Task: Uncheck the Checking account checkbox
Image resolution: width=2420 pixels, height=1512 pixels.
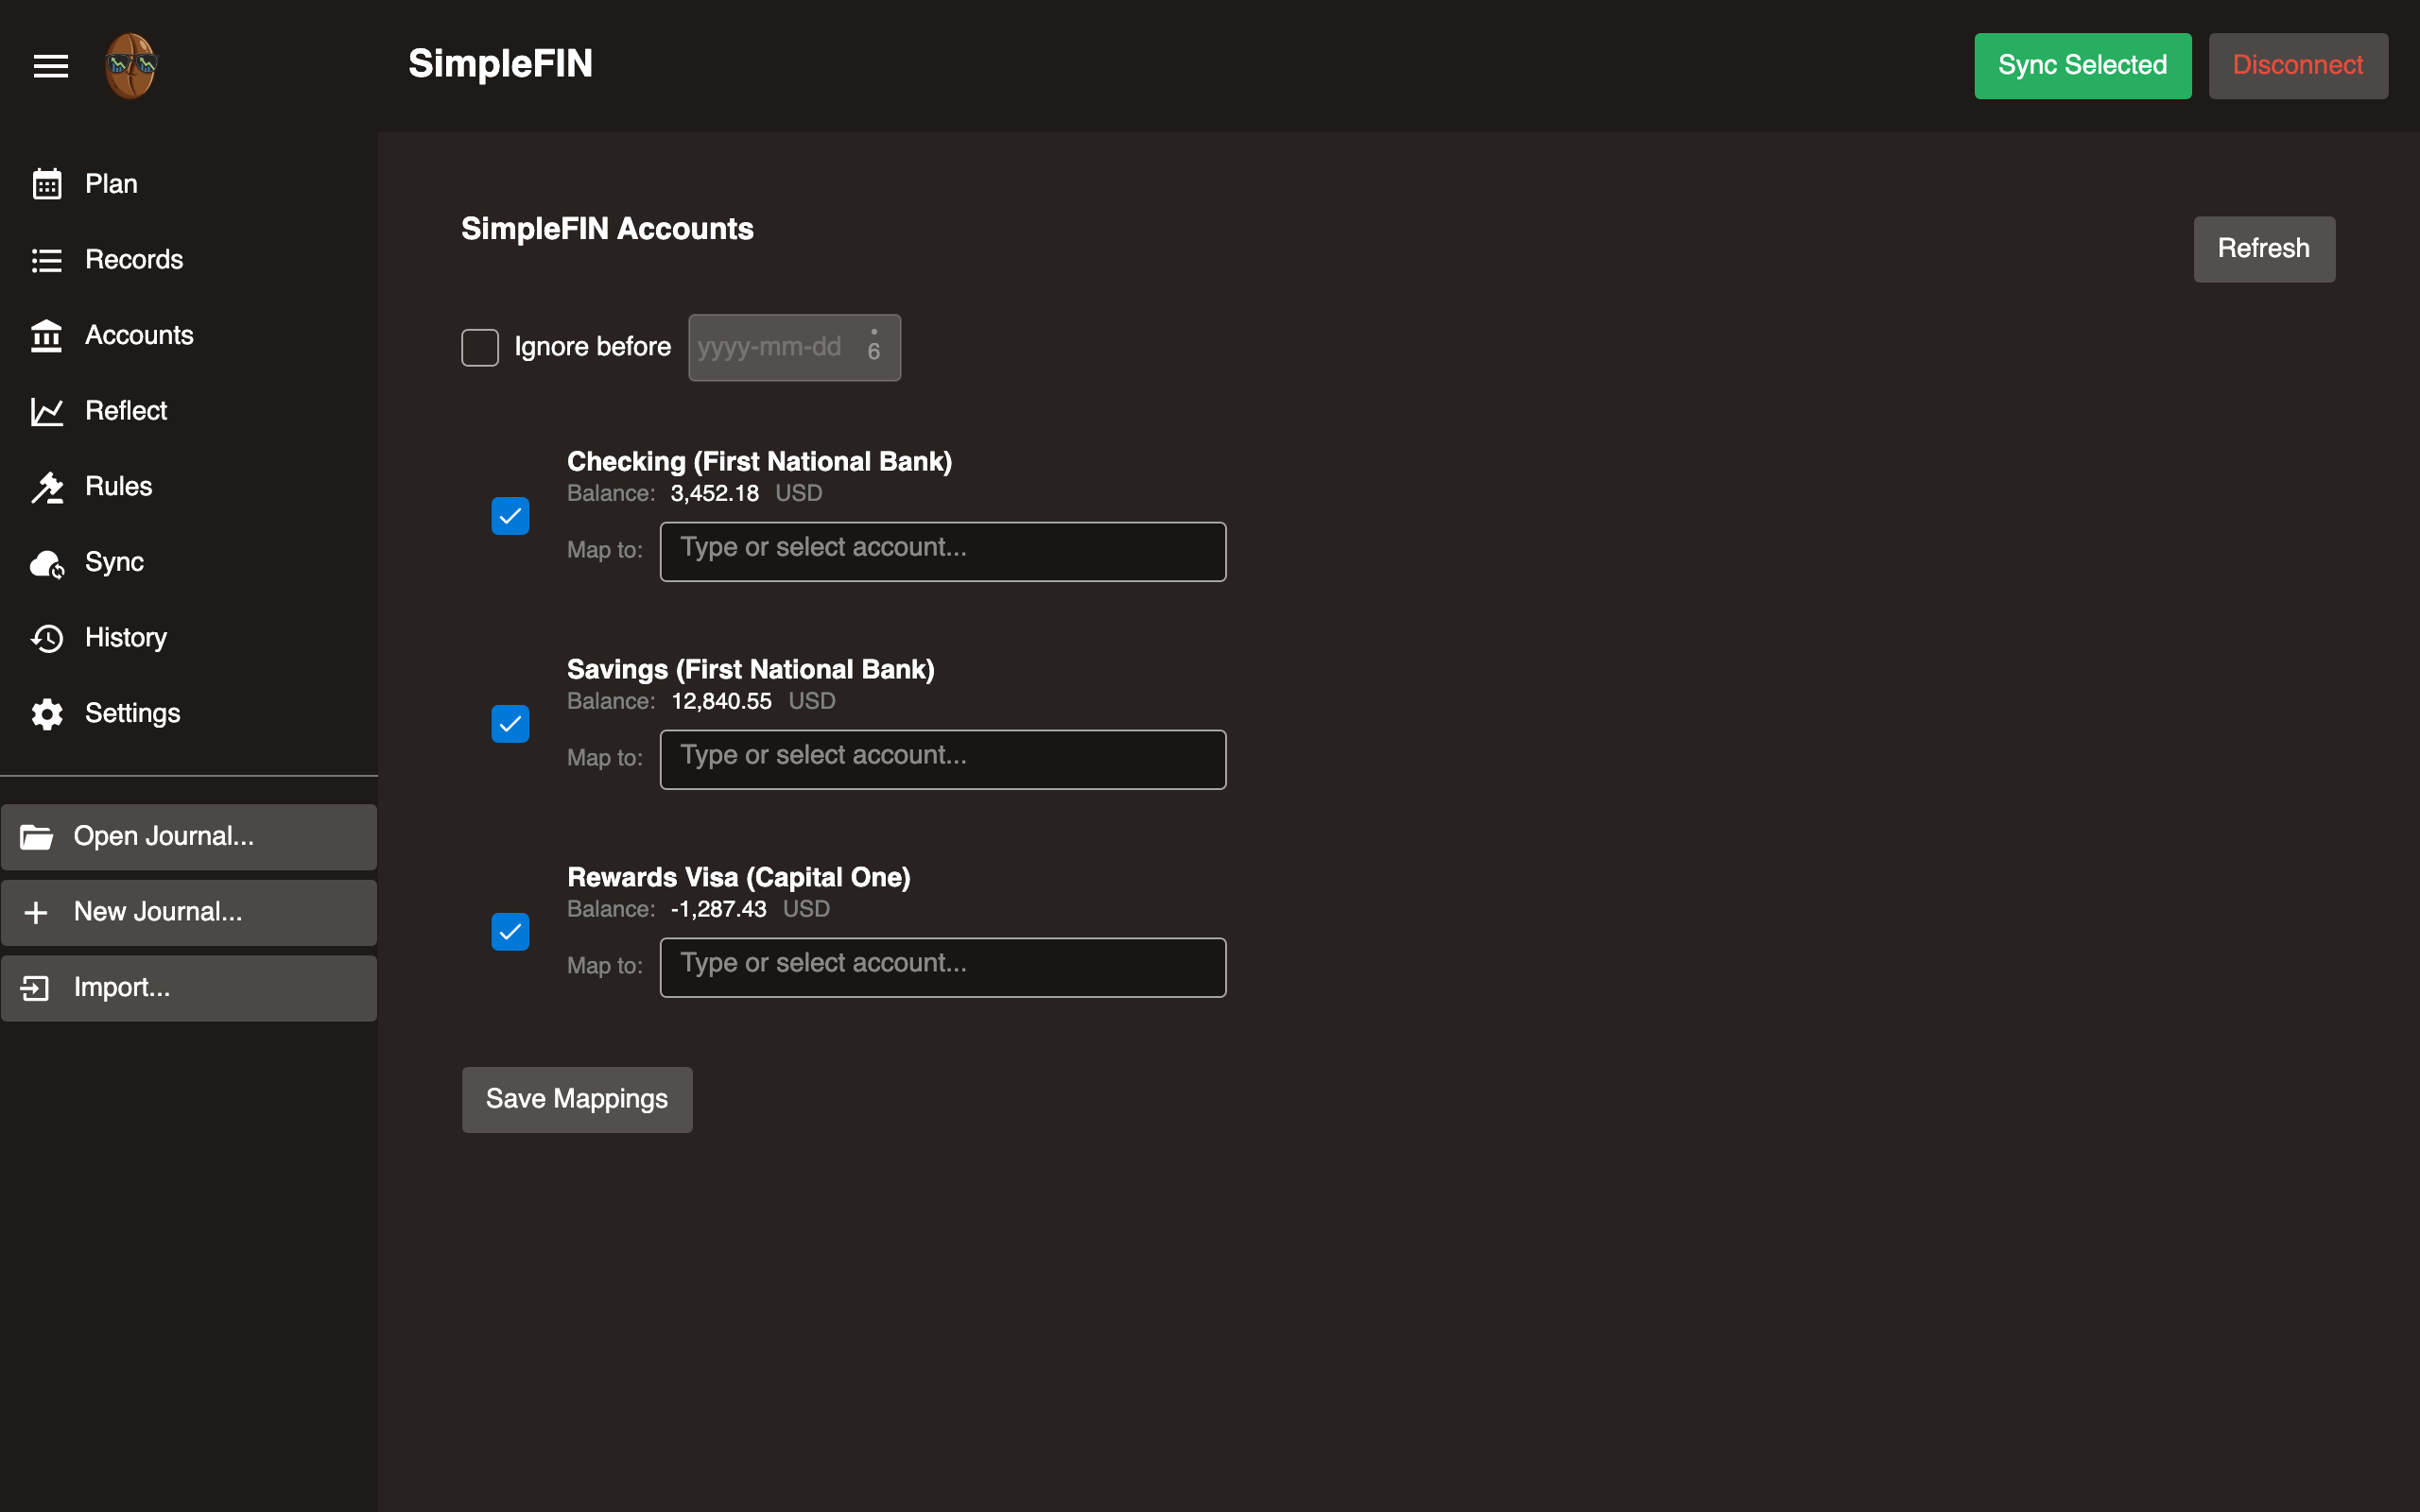Action: [510, 516]
